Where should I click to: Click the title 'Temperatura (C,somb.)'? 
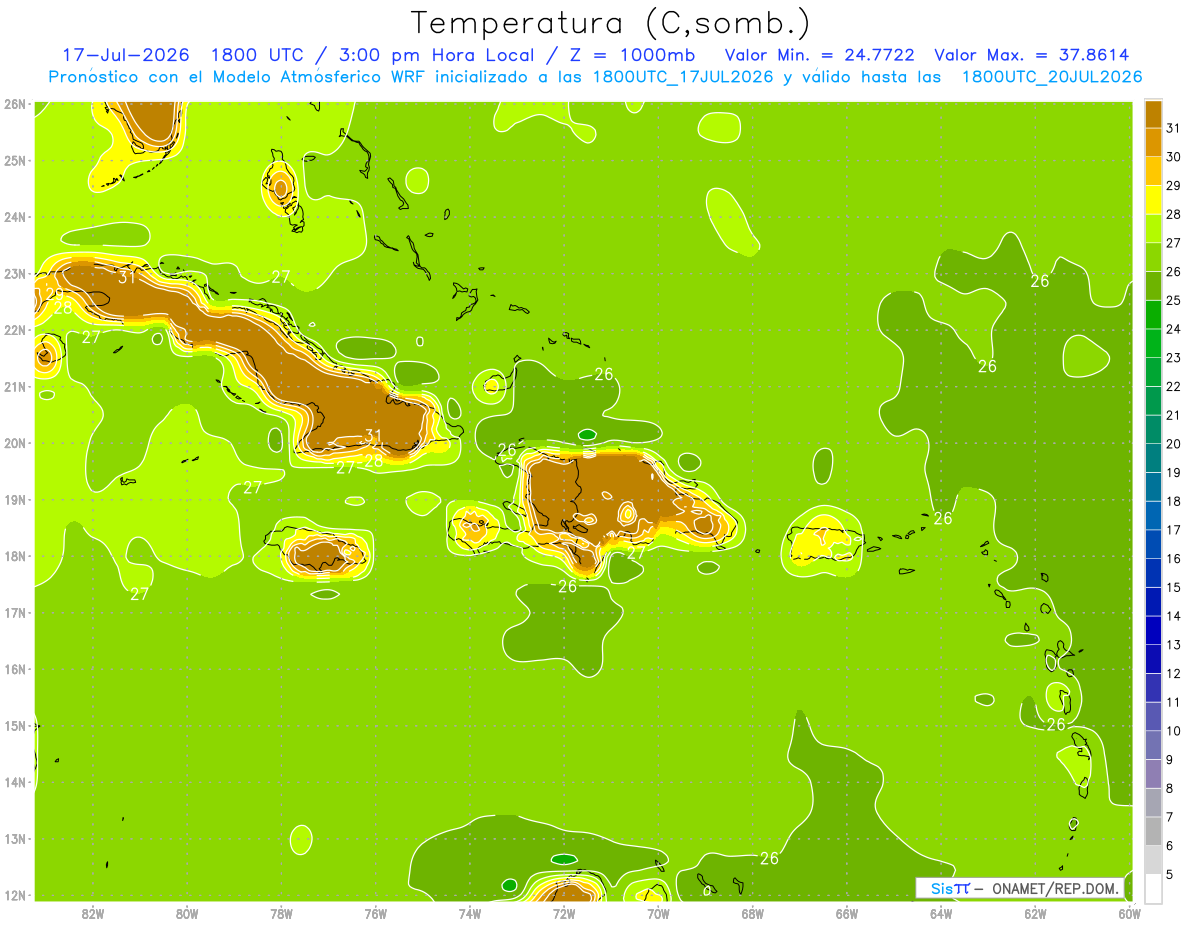tap(609, 24)
